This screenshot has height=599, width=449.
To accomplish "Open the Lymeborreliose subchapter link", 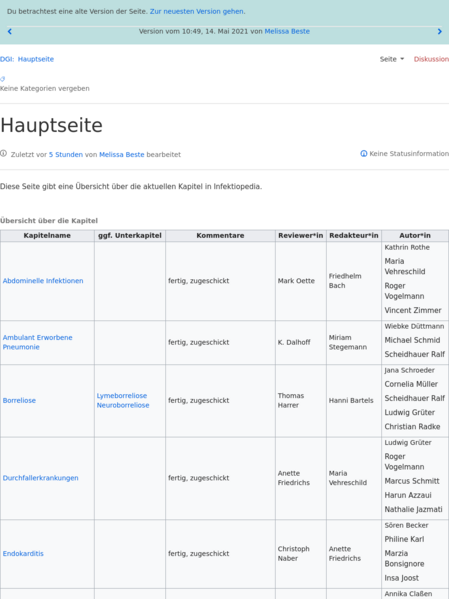I will 122,396.
